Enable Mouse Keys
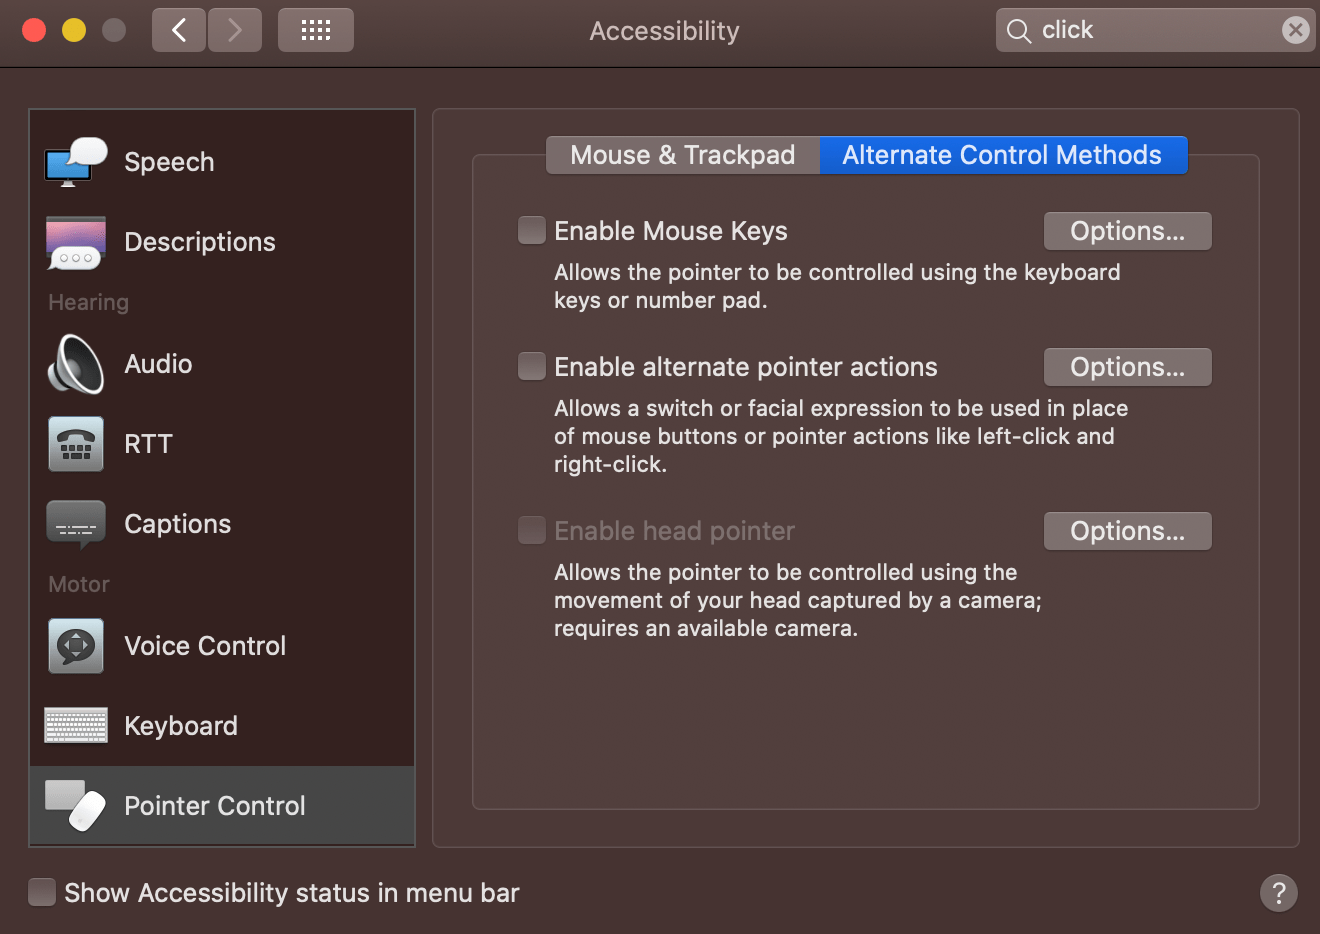Image resolution: width=1320 pixels, height=934 pixels. pos(531,230)
